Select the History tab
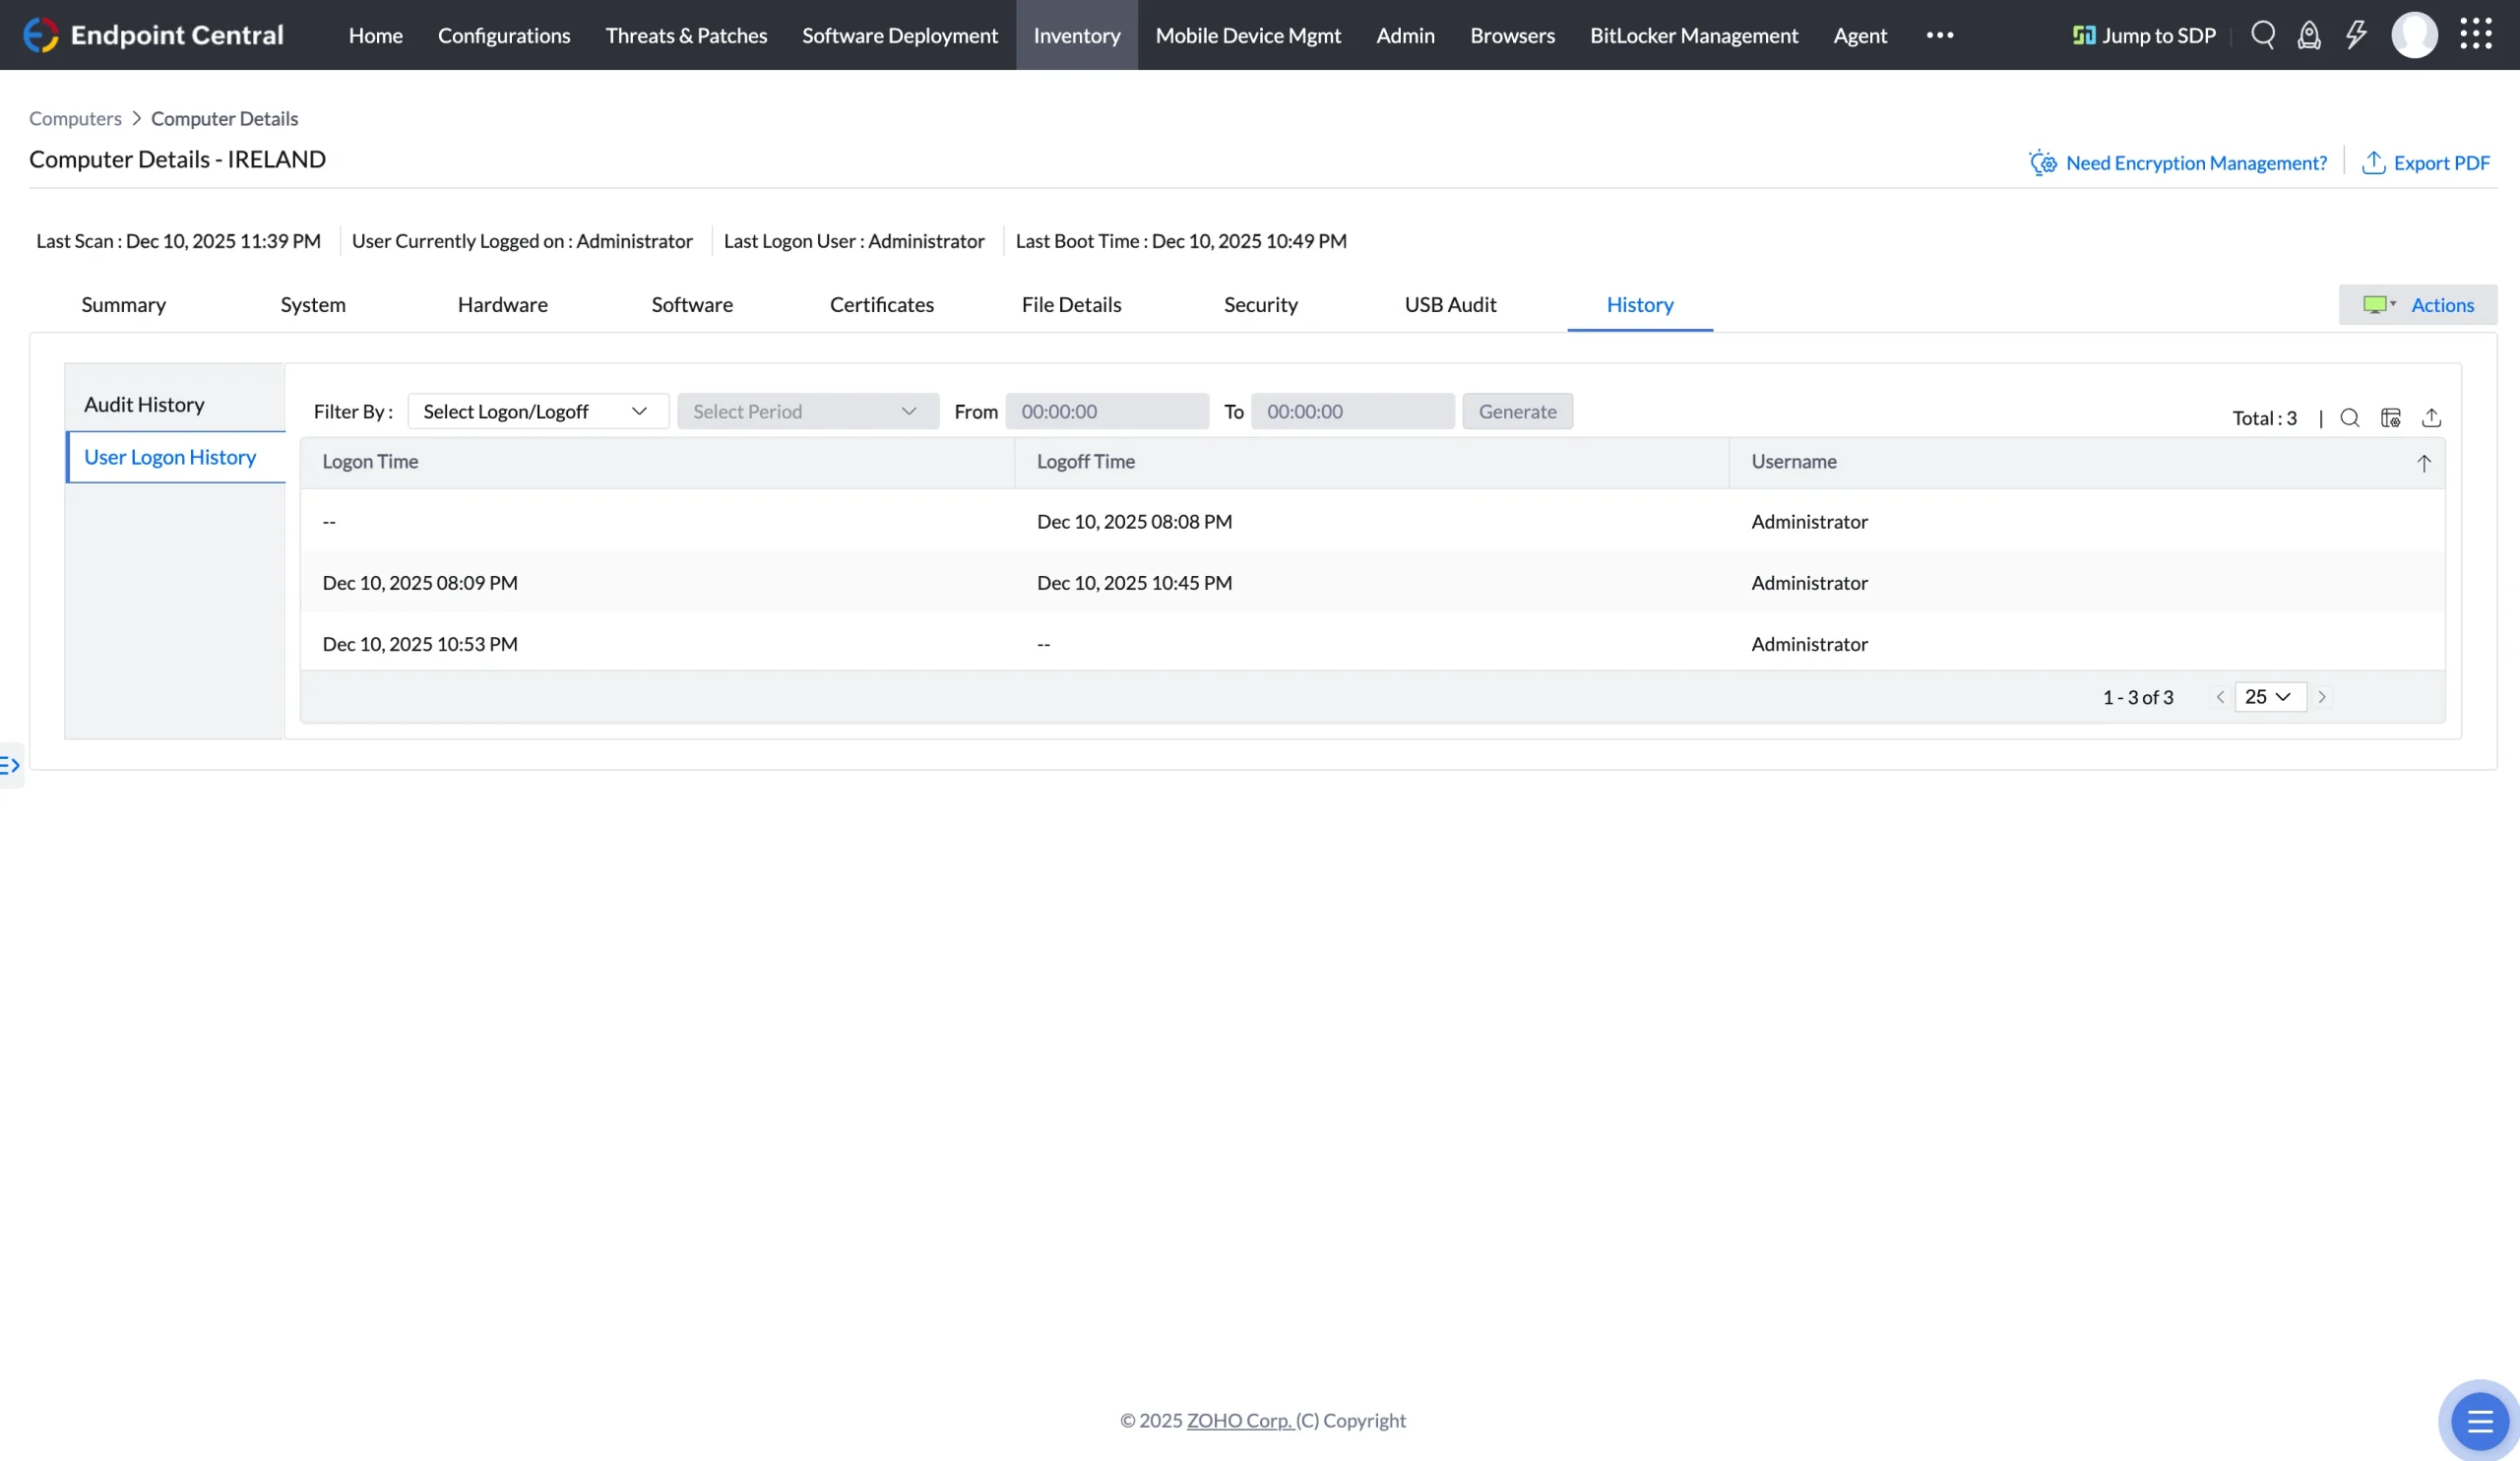The height and width of the screenshot is (1461, 2520). 1640,305
